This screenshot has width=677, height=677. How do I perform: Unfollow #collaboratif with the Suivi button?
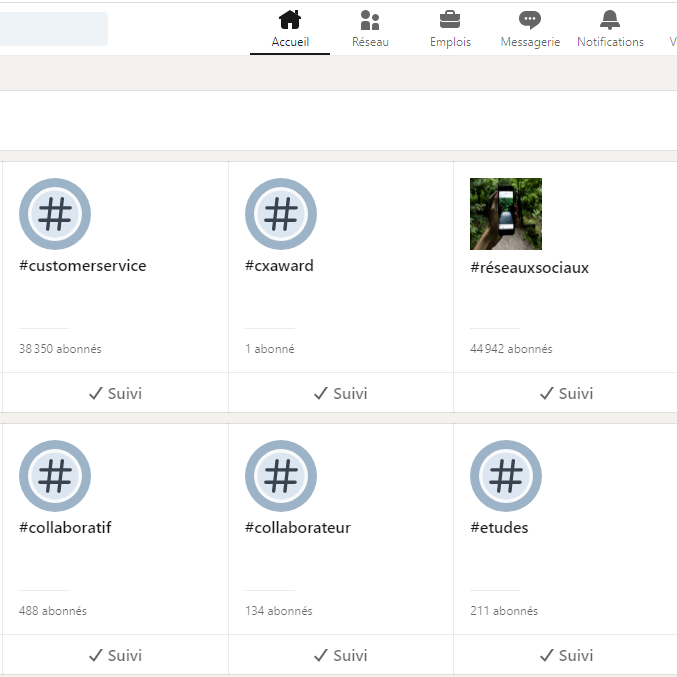pos(115,655)
